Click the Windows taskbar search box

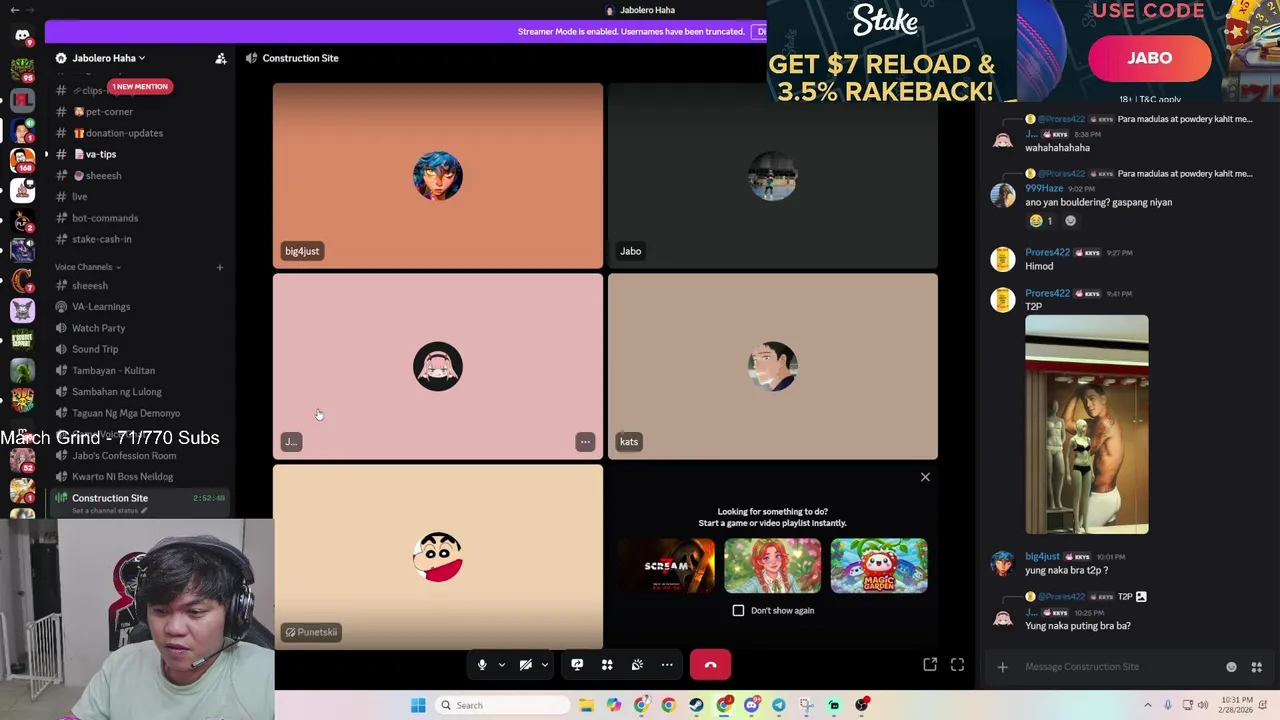[x=504, y=705]
